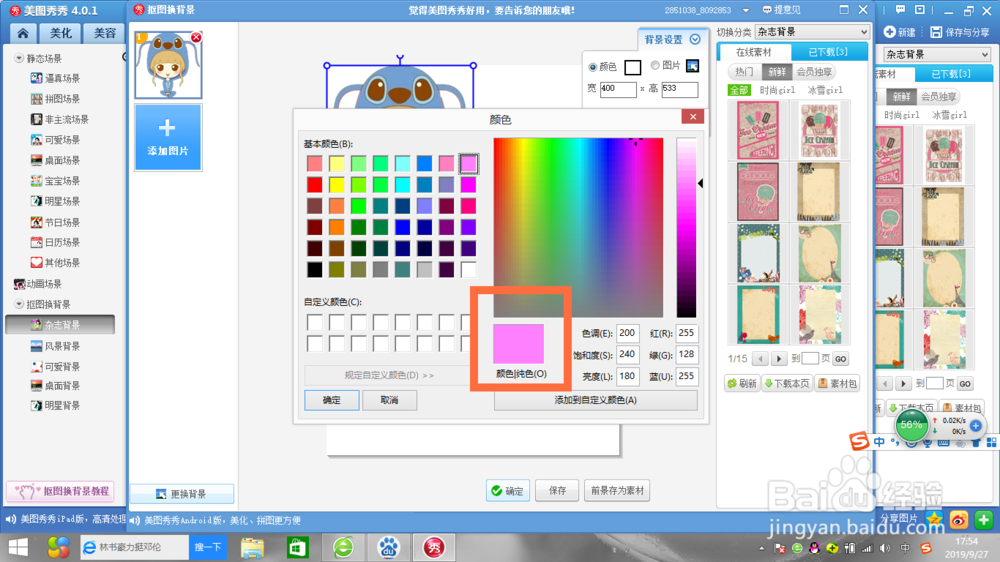Click the 新建 icon in the main window
This screenshot has height=562, width=1000.
[x=890, y=32]
